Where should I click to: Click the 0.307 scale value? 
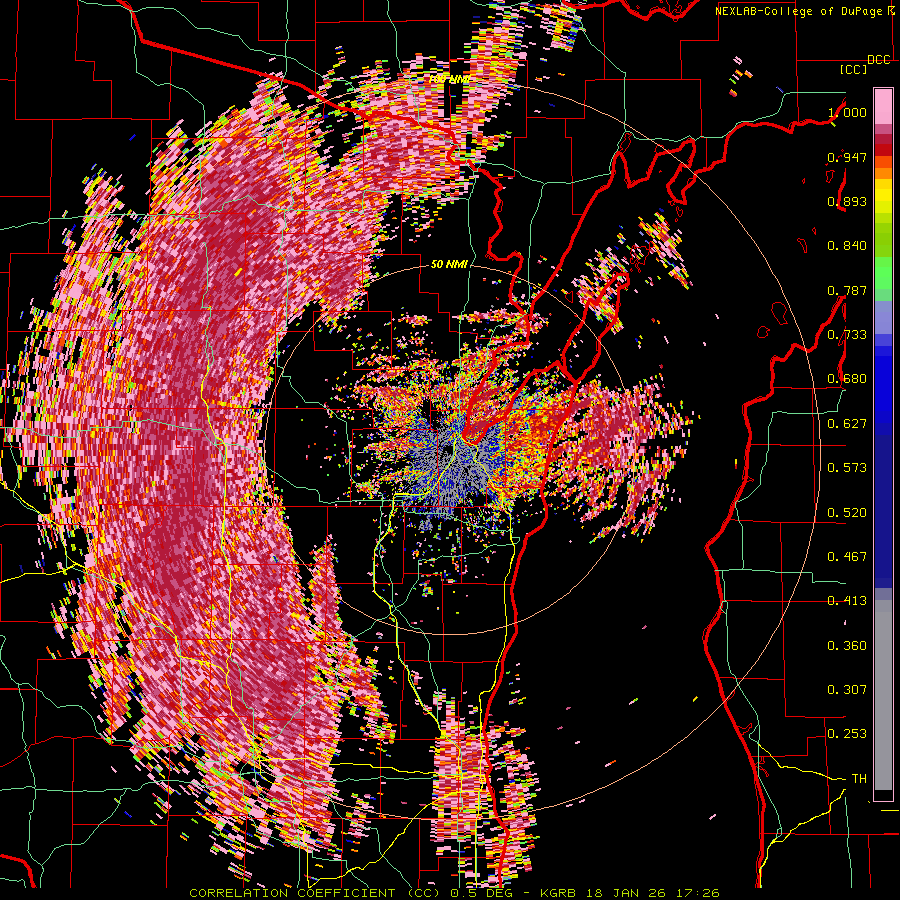847,690
